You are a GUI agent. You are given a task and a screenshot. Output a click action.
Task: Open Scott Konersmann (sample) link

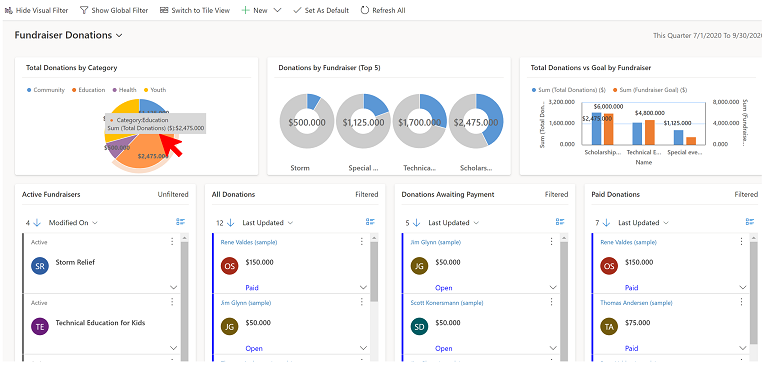point(447,303)
